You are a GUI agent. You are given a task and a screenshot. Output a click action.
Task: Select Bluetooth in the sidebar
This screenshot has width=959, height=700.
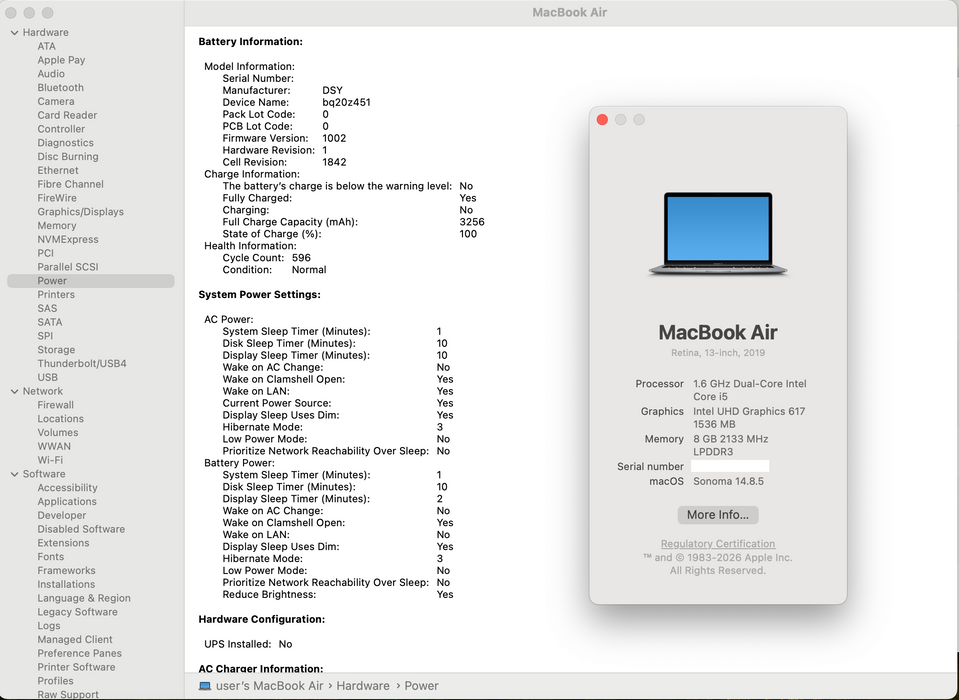61,87
